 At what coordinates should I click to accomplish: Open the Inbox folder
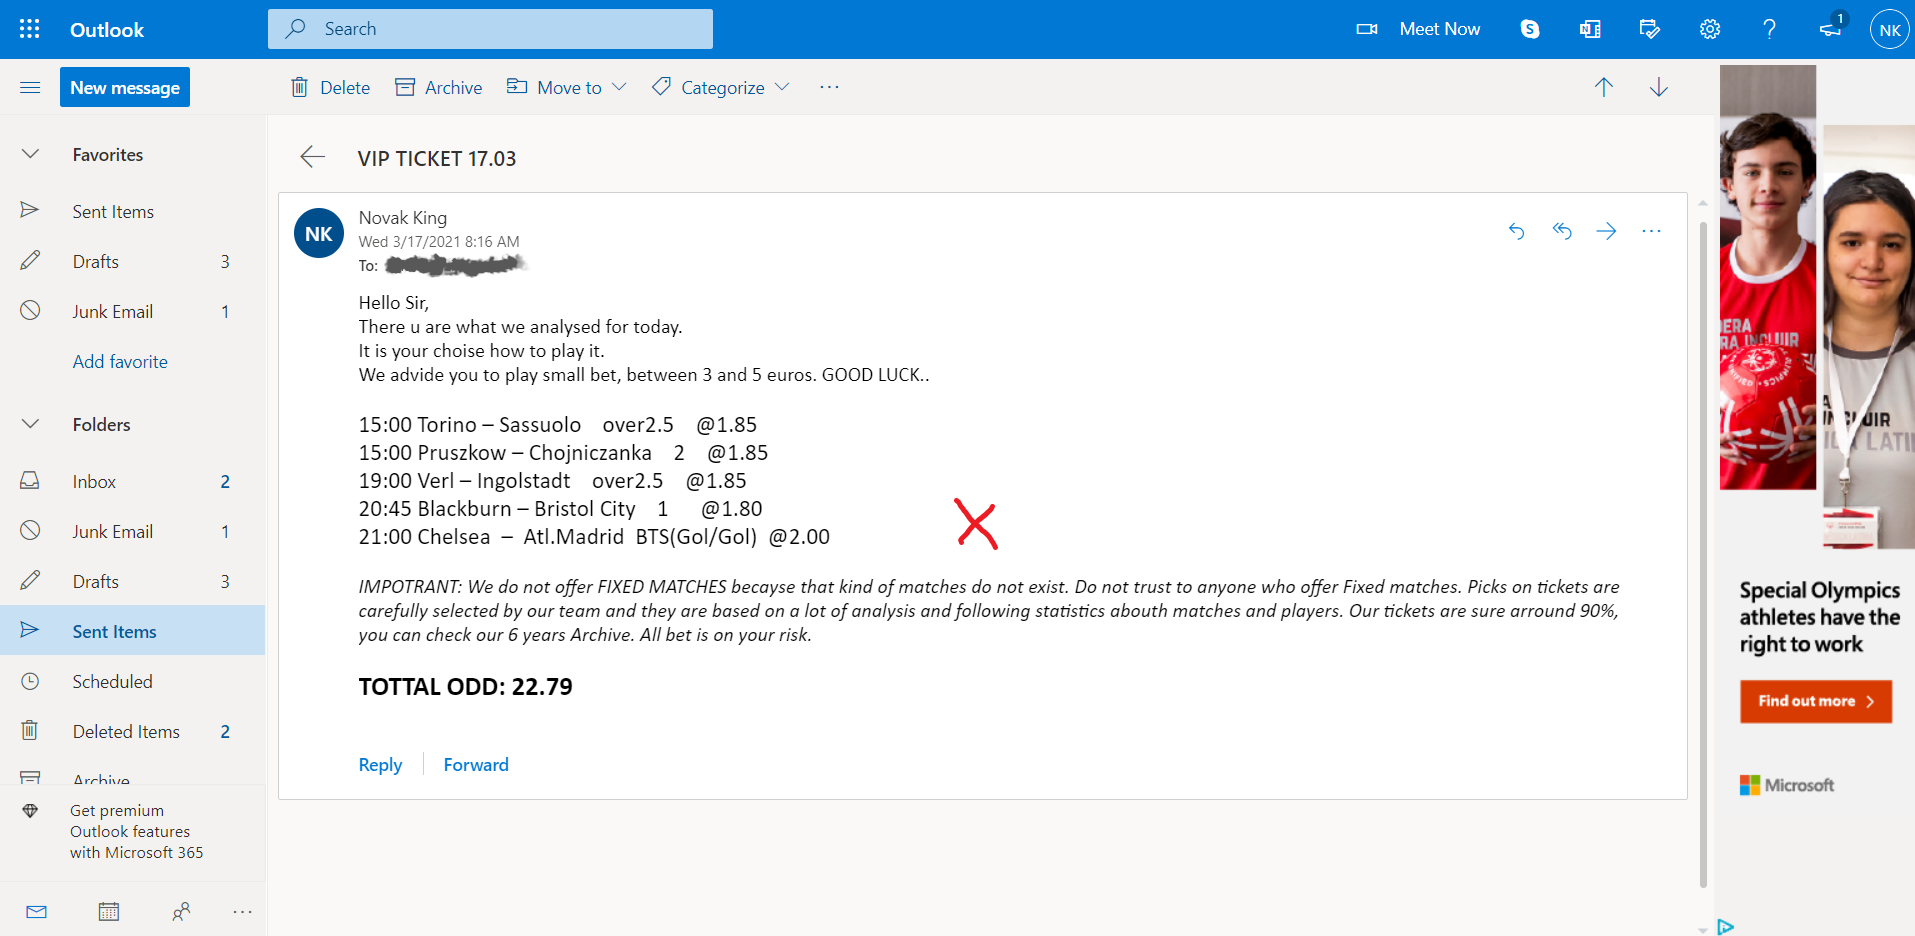point(133,481)
